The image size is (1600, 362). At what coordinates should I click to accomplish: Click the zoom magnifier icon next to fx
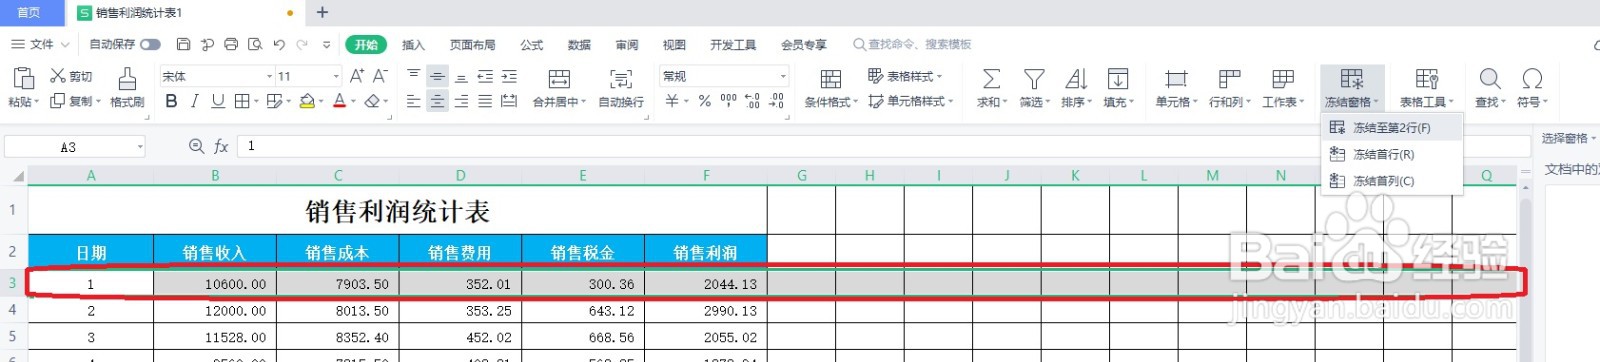[196, 146]
